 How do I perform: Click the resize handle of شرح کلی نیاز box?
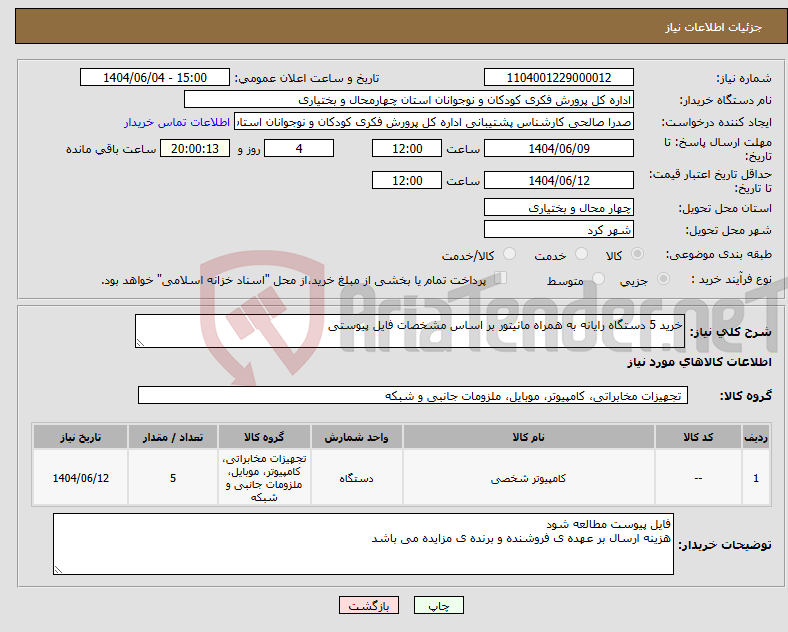[140, 343]
